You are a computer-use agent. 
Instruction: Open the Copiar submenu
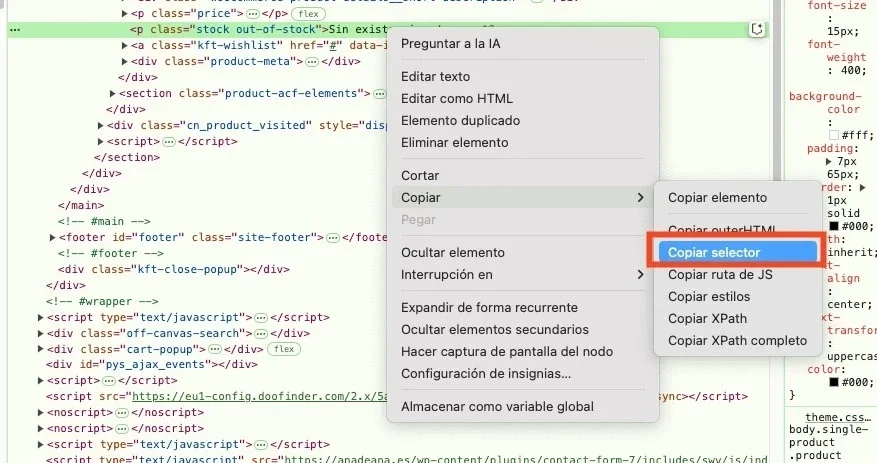point(522,197)
